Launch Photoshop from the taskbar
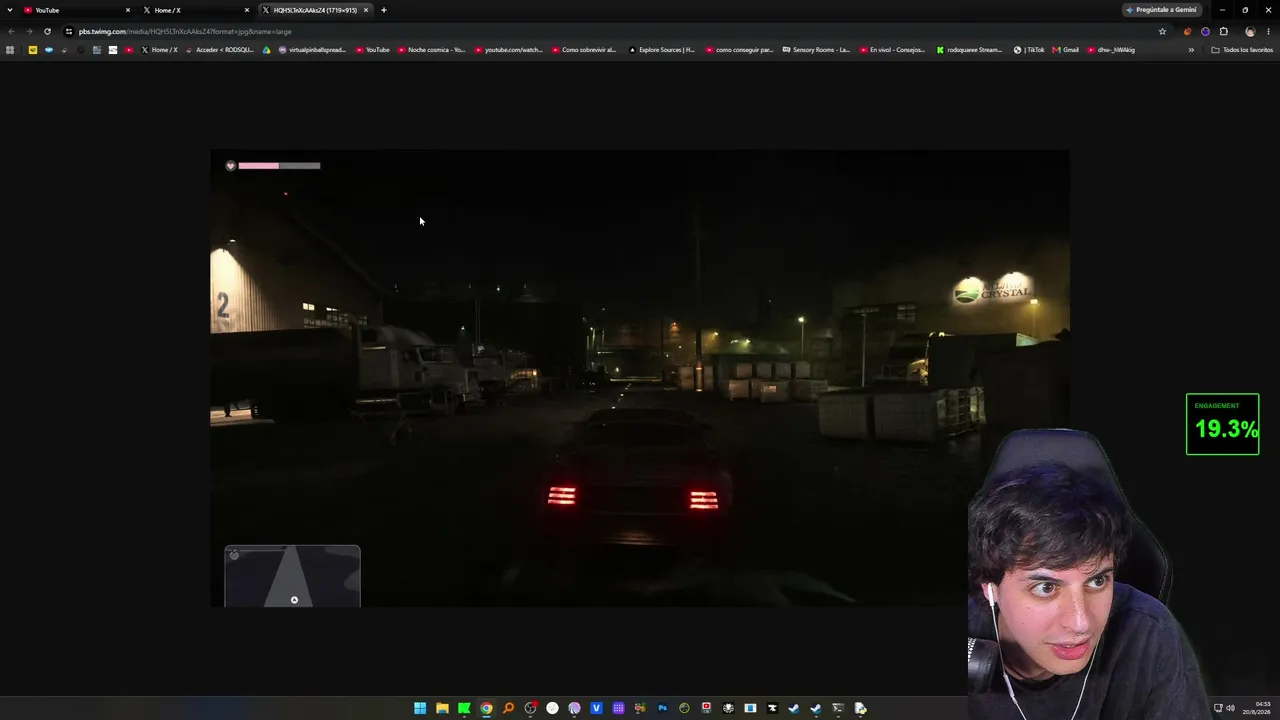The height and width of the screenshot is (720, 1280). pos(662,708)
